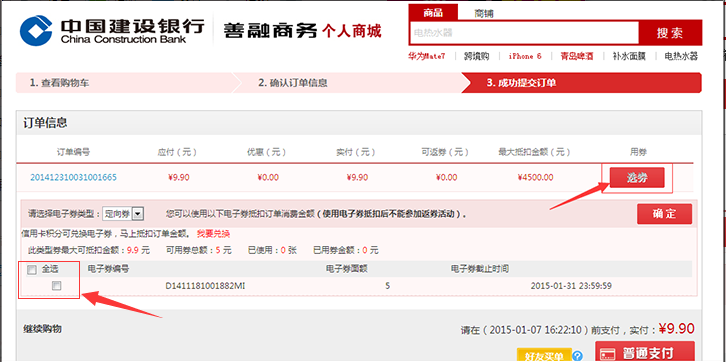Screen dimensions: 726x362
Task: Click the max deduction ¥4500.00 value
Action: [x=534, y=177]
